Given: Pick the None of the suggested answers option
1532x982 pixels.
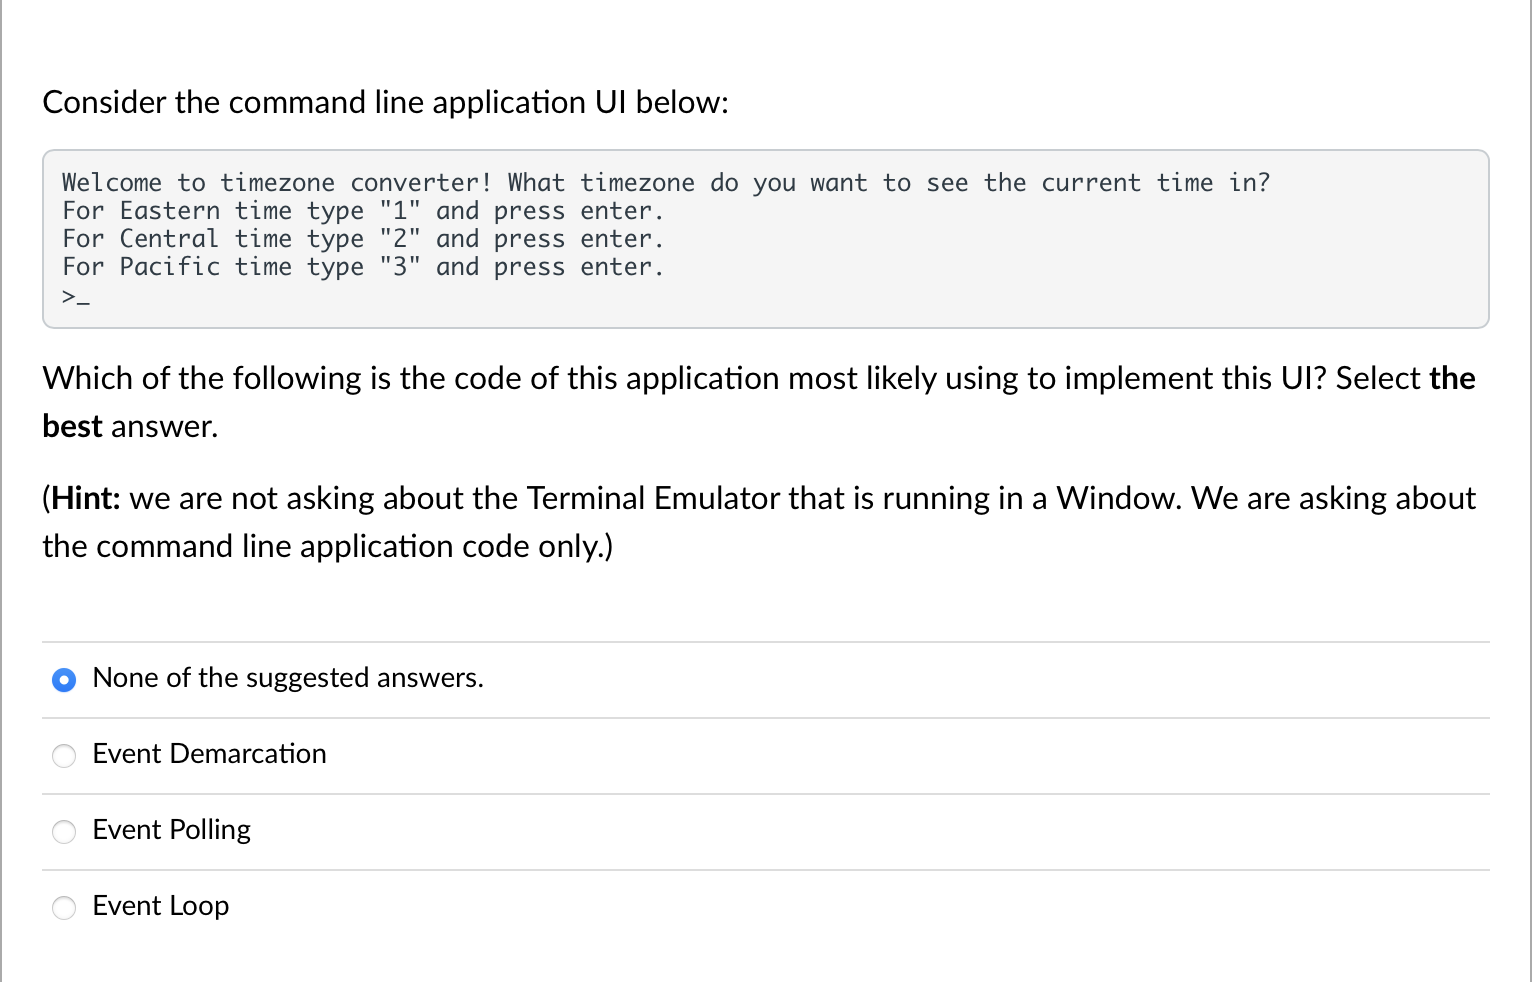Looking at the screenshot, I should coord(64,679).
